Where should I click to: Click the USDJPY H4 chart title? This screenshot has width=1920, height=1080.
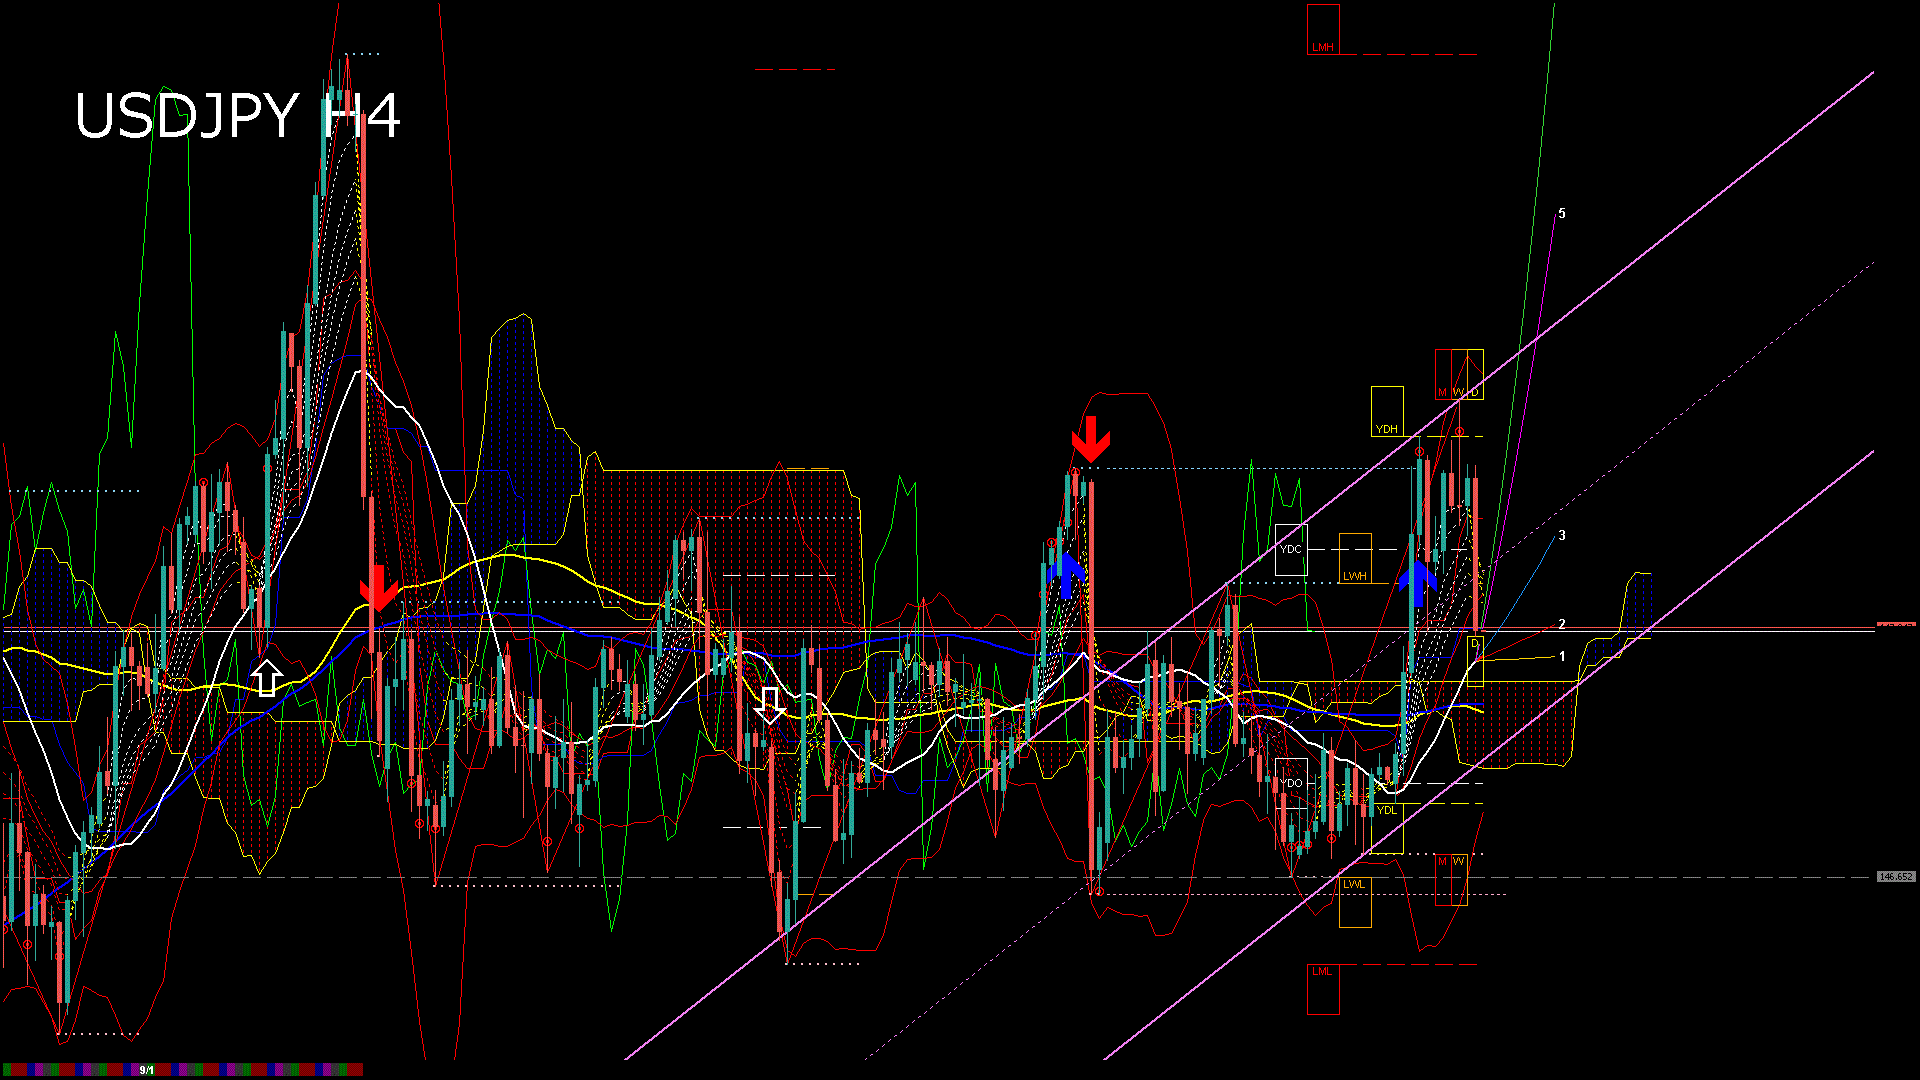(238, 116)
